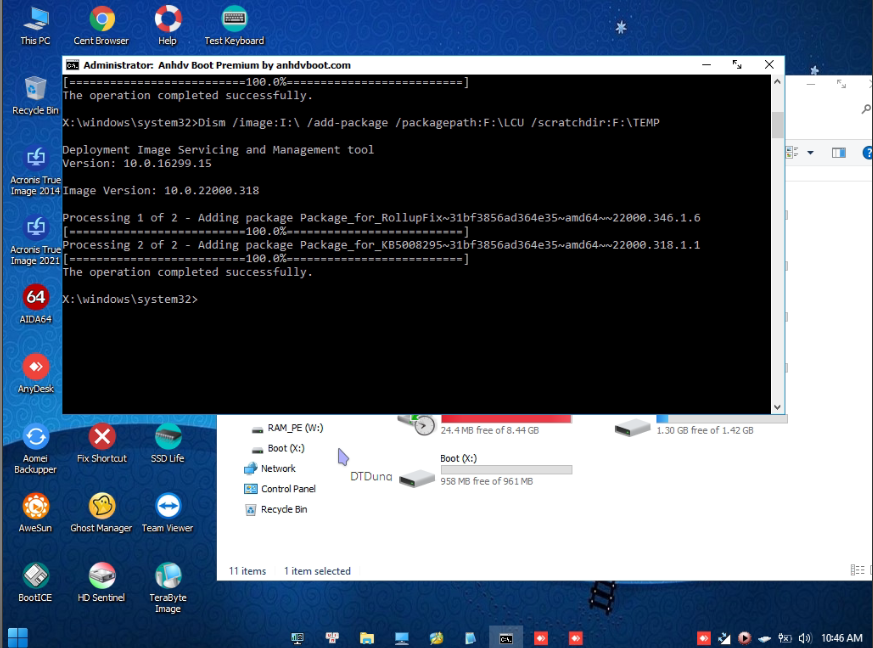Click the first AnyDesk taskbar button

pyautogui.click(x=541, y=638)
